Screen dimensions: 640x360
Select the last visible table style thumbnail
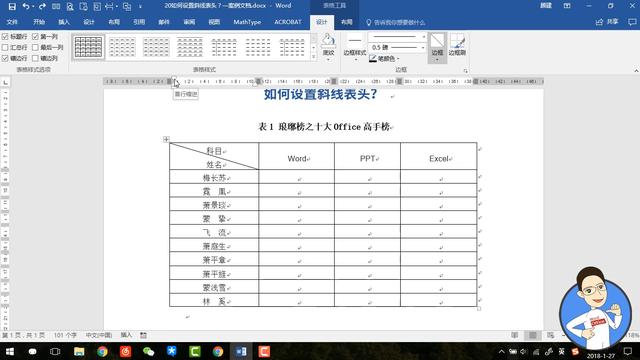coord(292,47)
